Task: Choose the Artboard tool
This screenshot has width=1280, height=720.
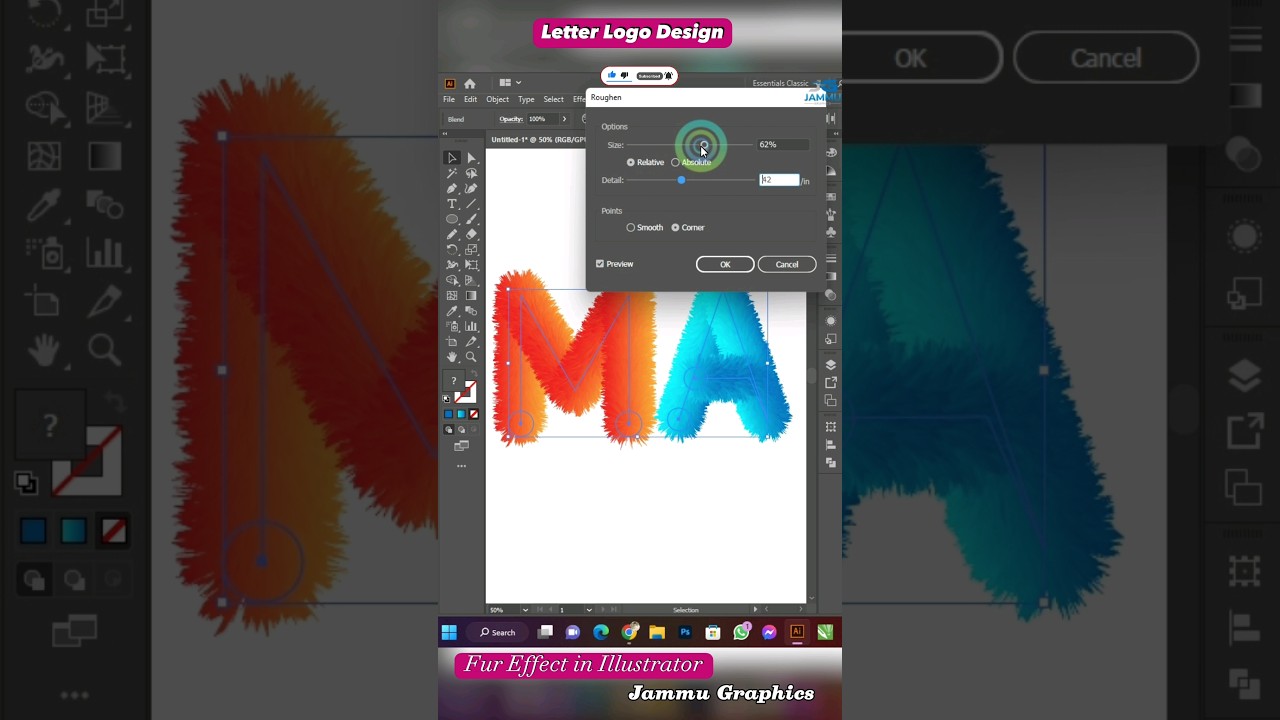Action: tap(452, 341)
